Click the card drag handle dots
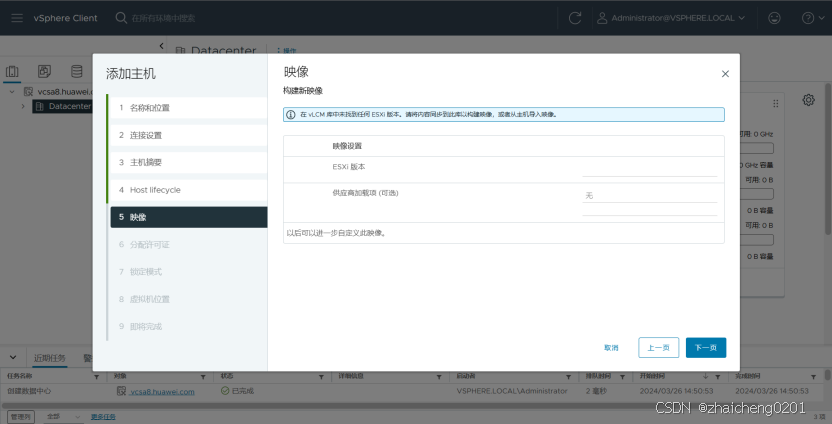 (x=776, y=103)
